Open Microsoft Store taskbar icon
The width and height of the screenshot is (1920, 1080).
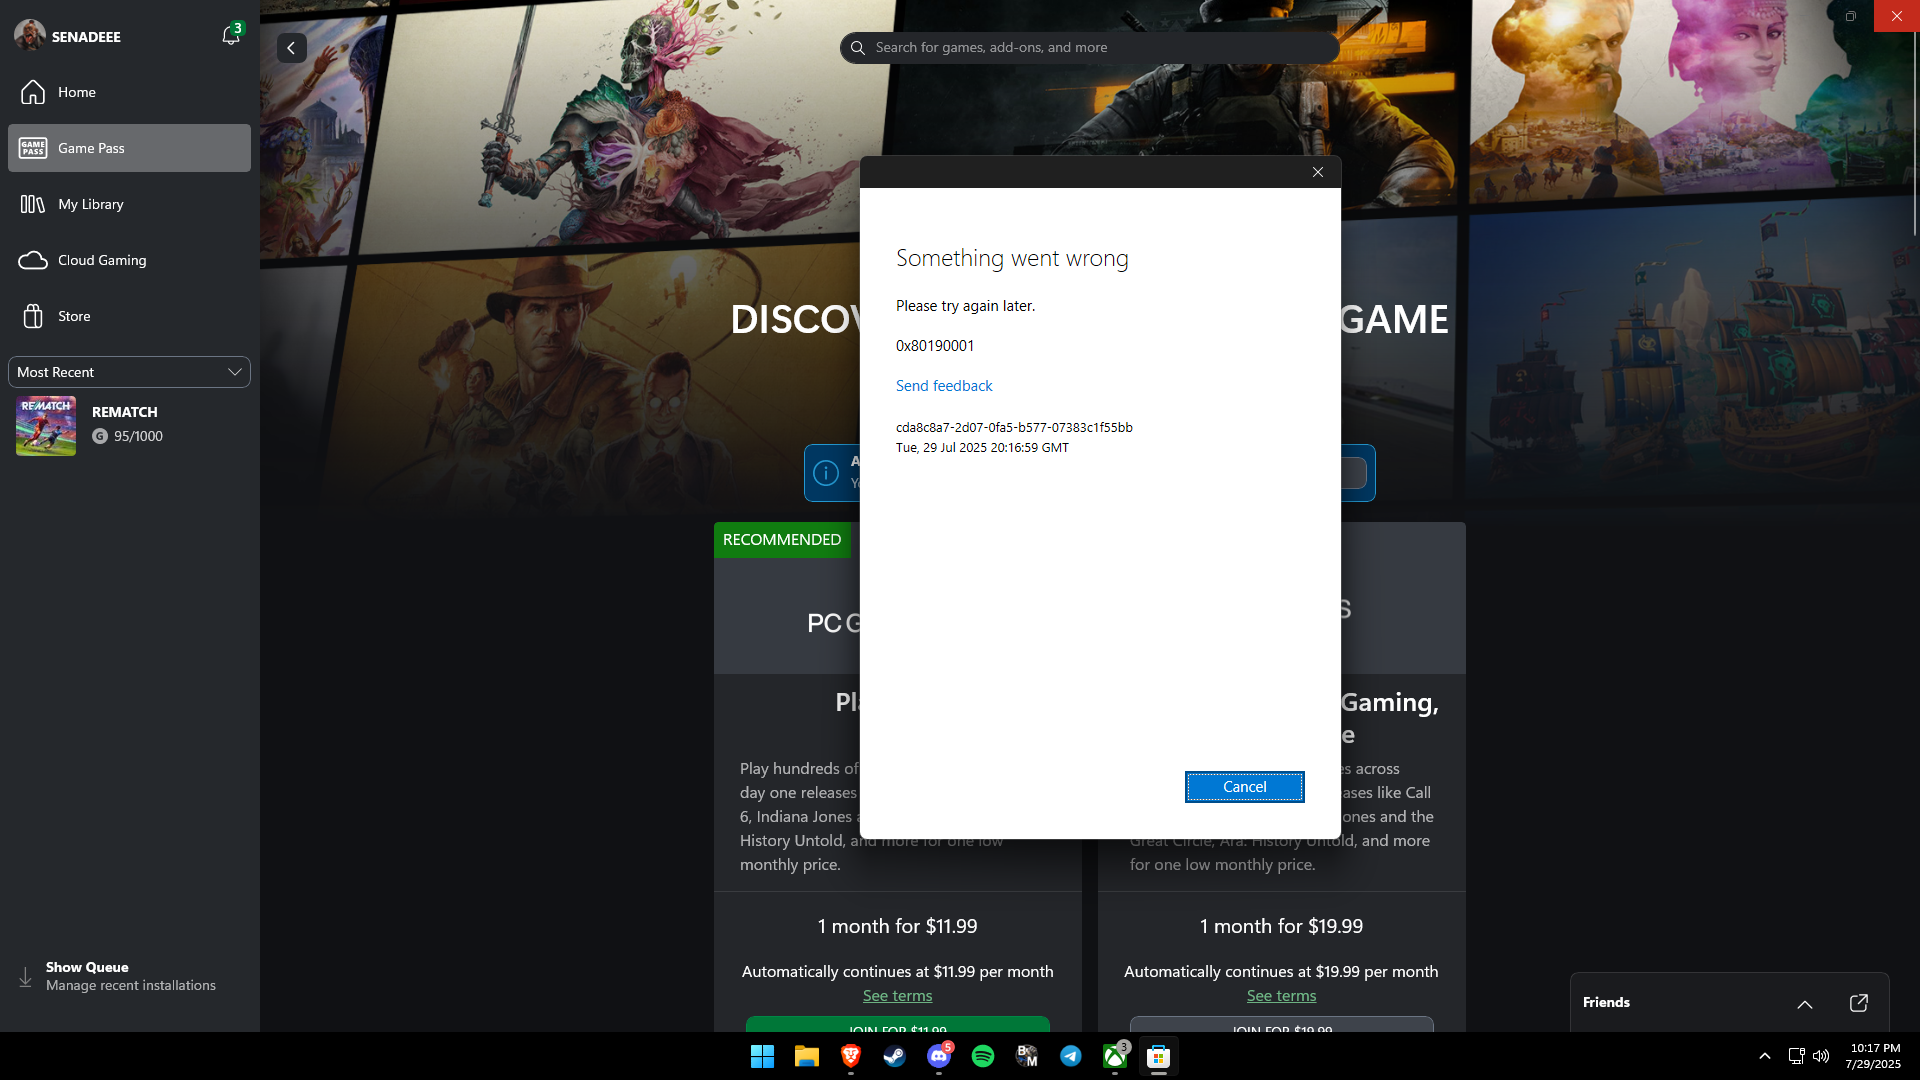(1159, 1056)
